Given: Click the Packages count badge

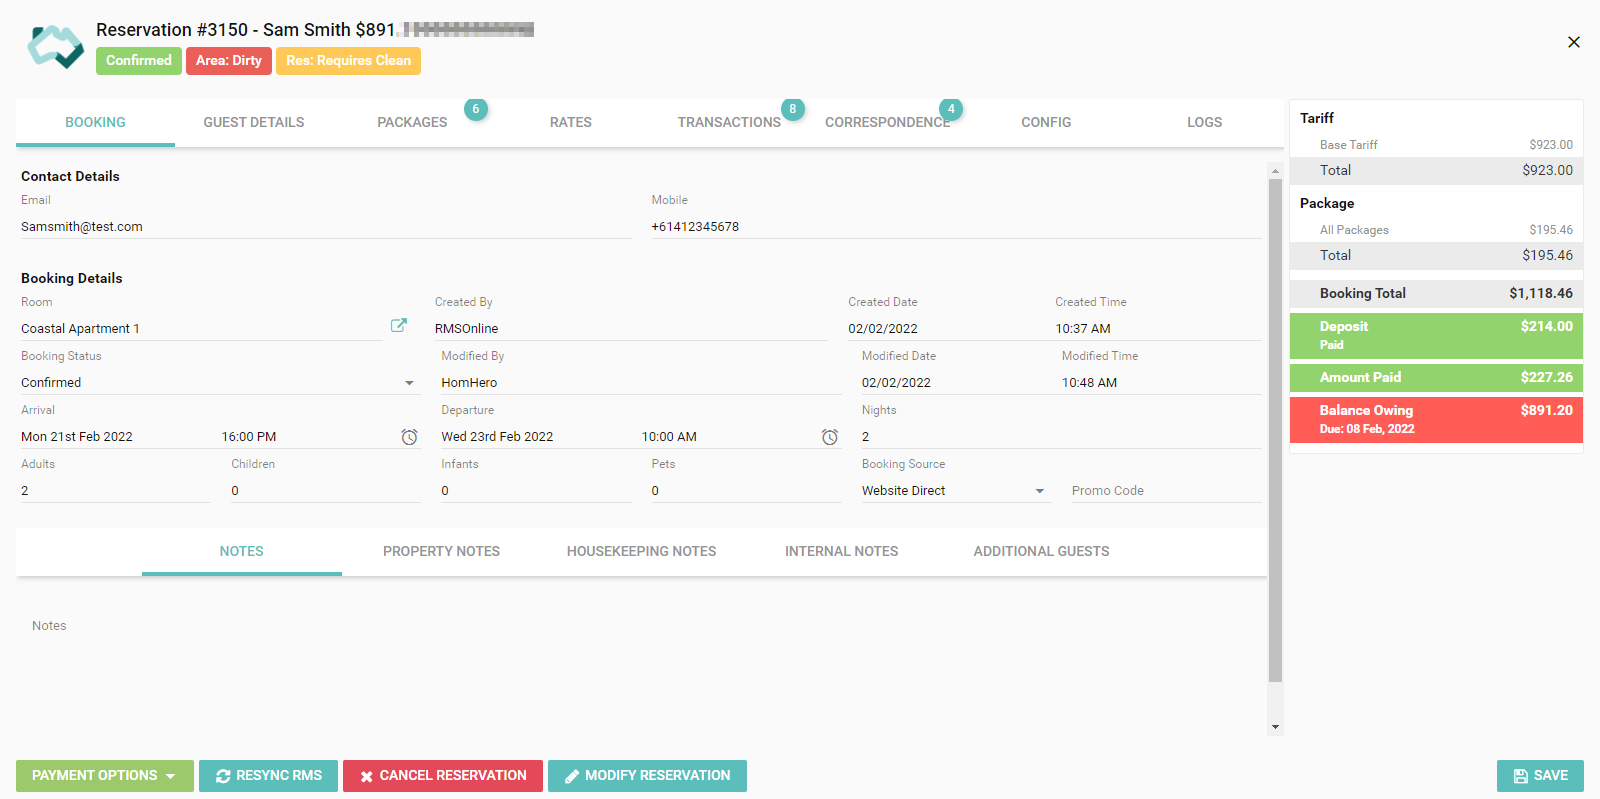Looking at the screenshot, I should 476,109.
